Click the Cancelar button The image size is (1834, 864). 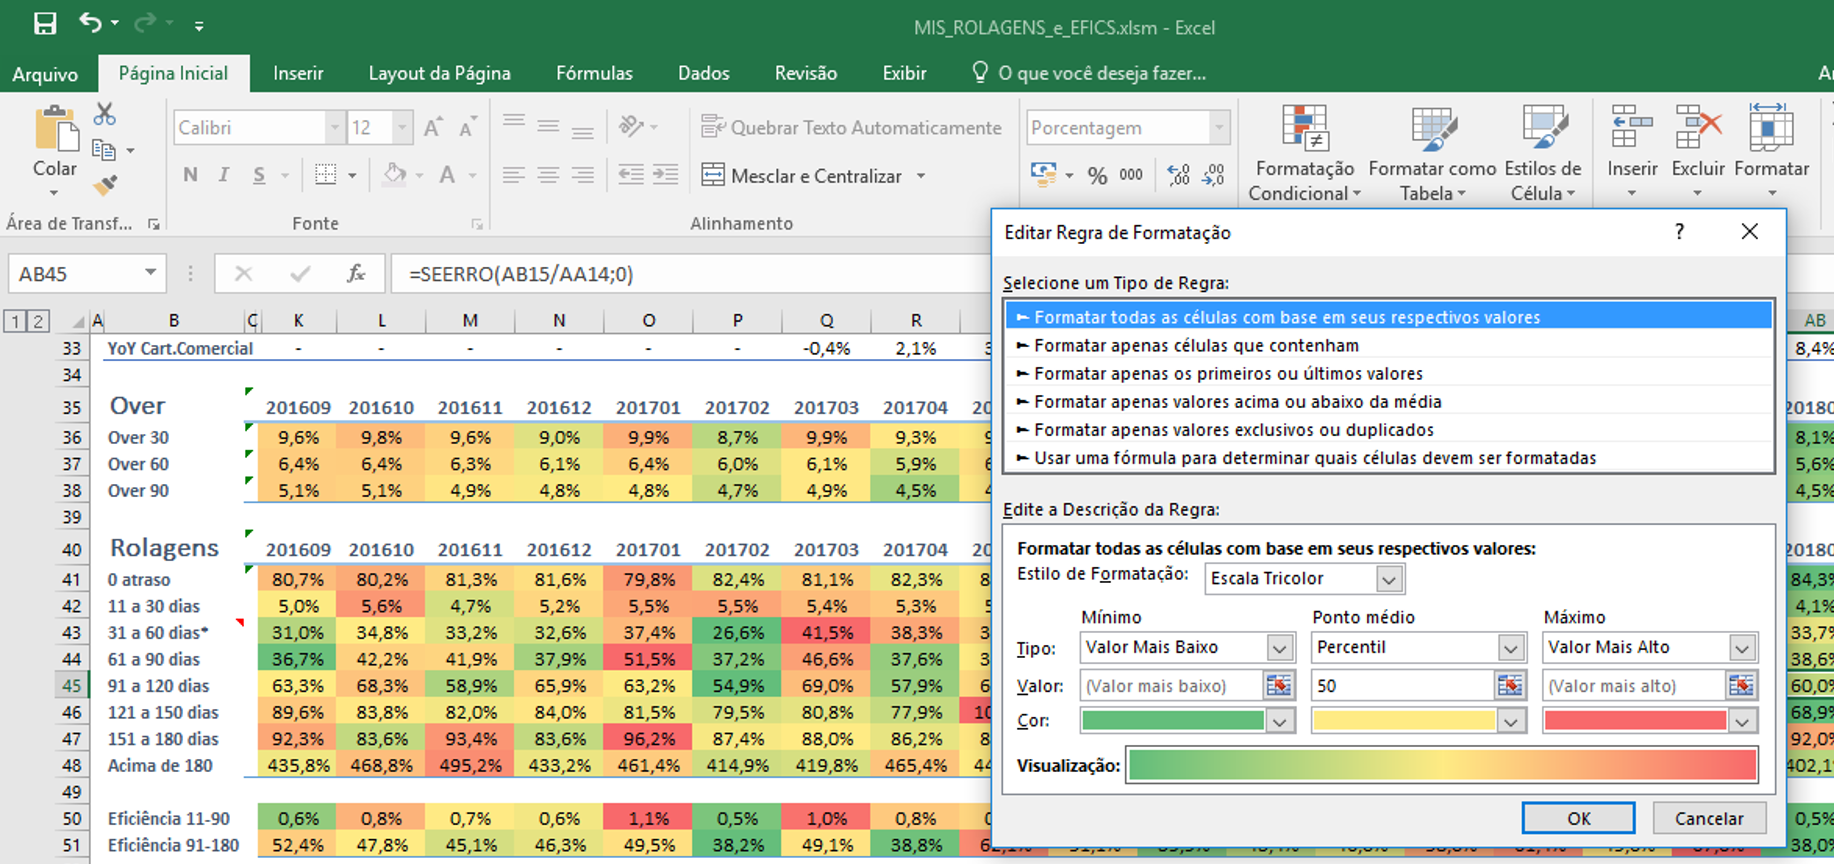pyautogui.click(x=1708, y=818)
